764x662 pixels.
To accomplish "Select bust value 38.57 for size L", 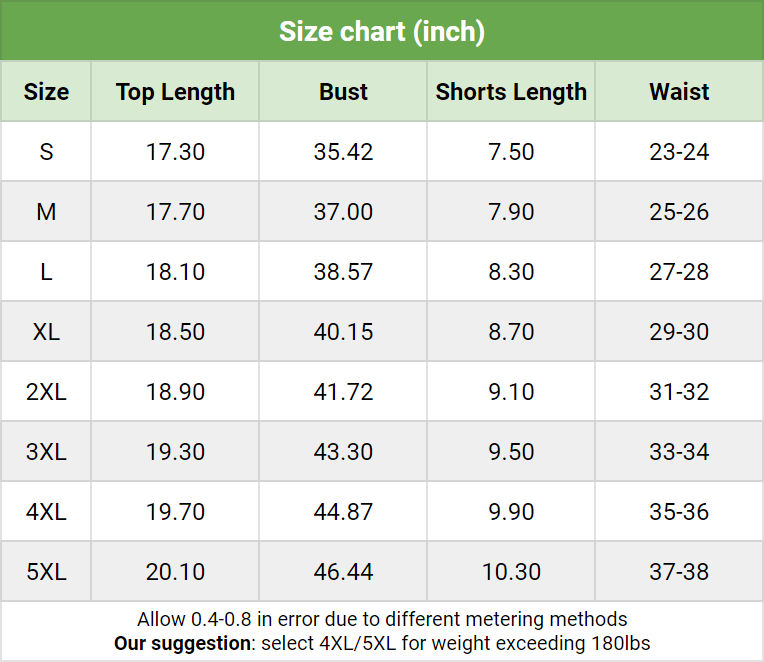I will (343, 272).
